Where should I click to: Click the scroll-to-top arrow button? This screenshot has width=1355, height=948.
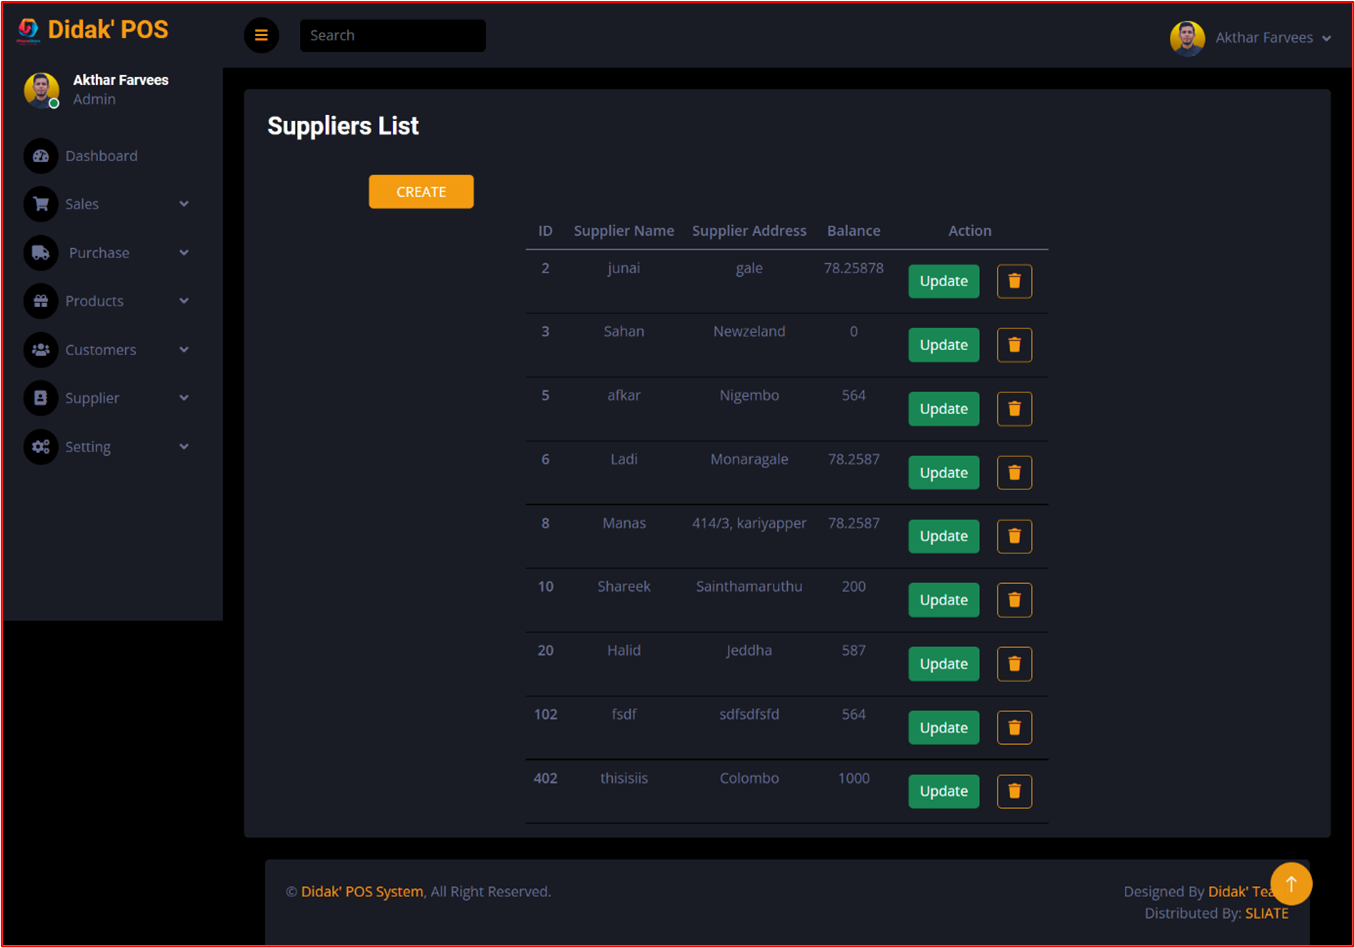(1291, 884)
